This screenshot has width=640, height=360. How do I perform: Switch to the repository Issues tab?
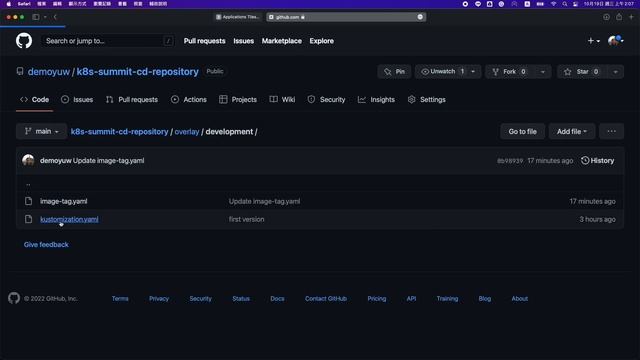coord(77,100)
